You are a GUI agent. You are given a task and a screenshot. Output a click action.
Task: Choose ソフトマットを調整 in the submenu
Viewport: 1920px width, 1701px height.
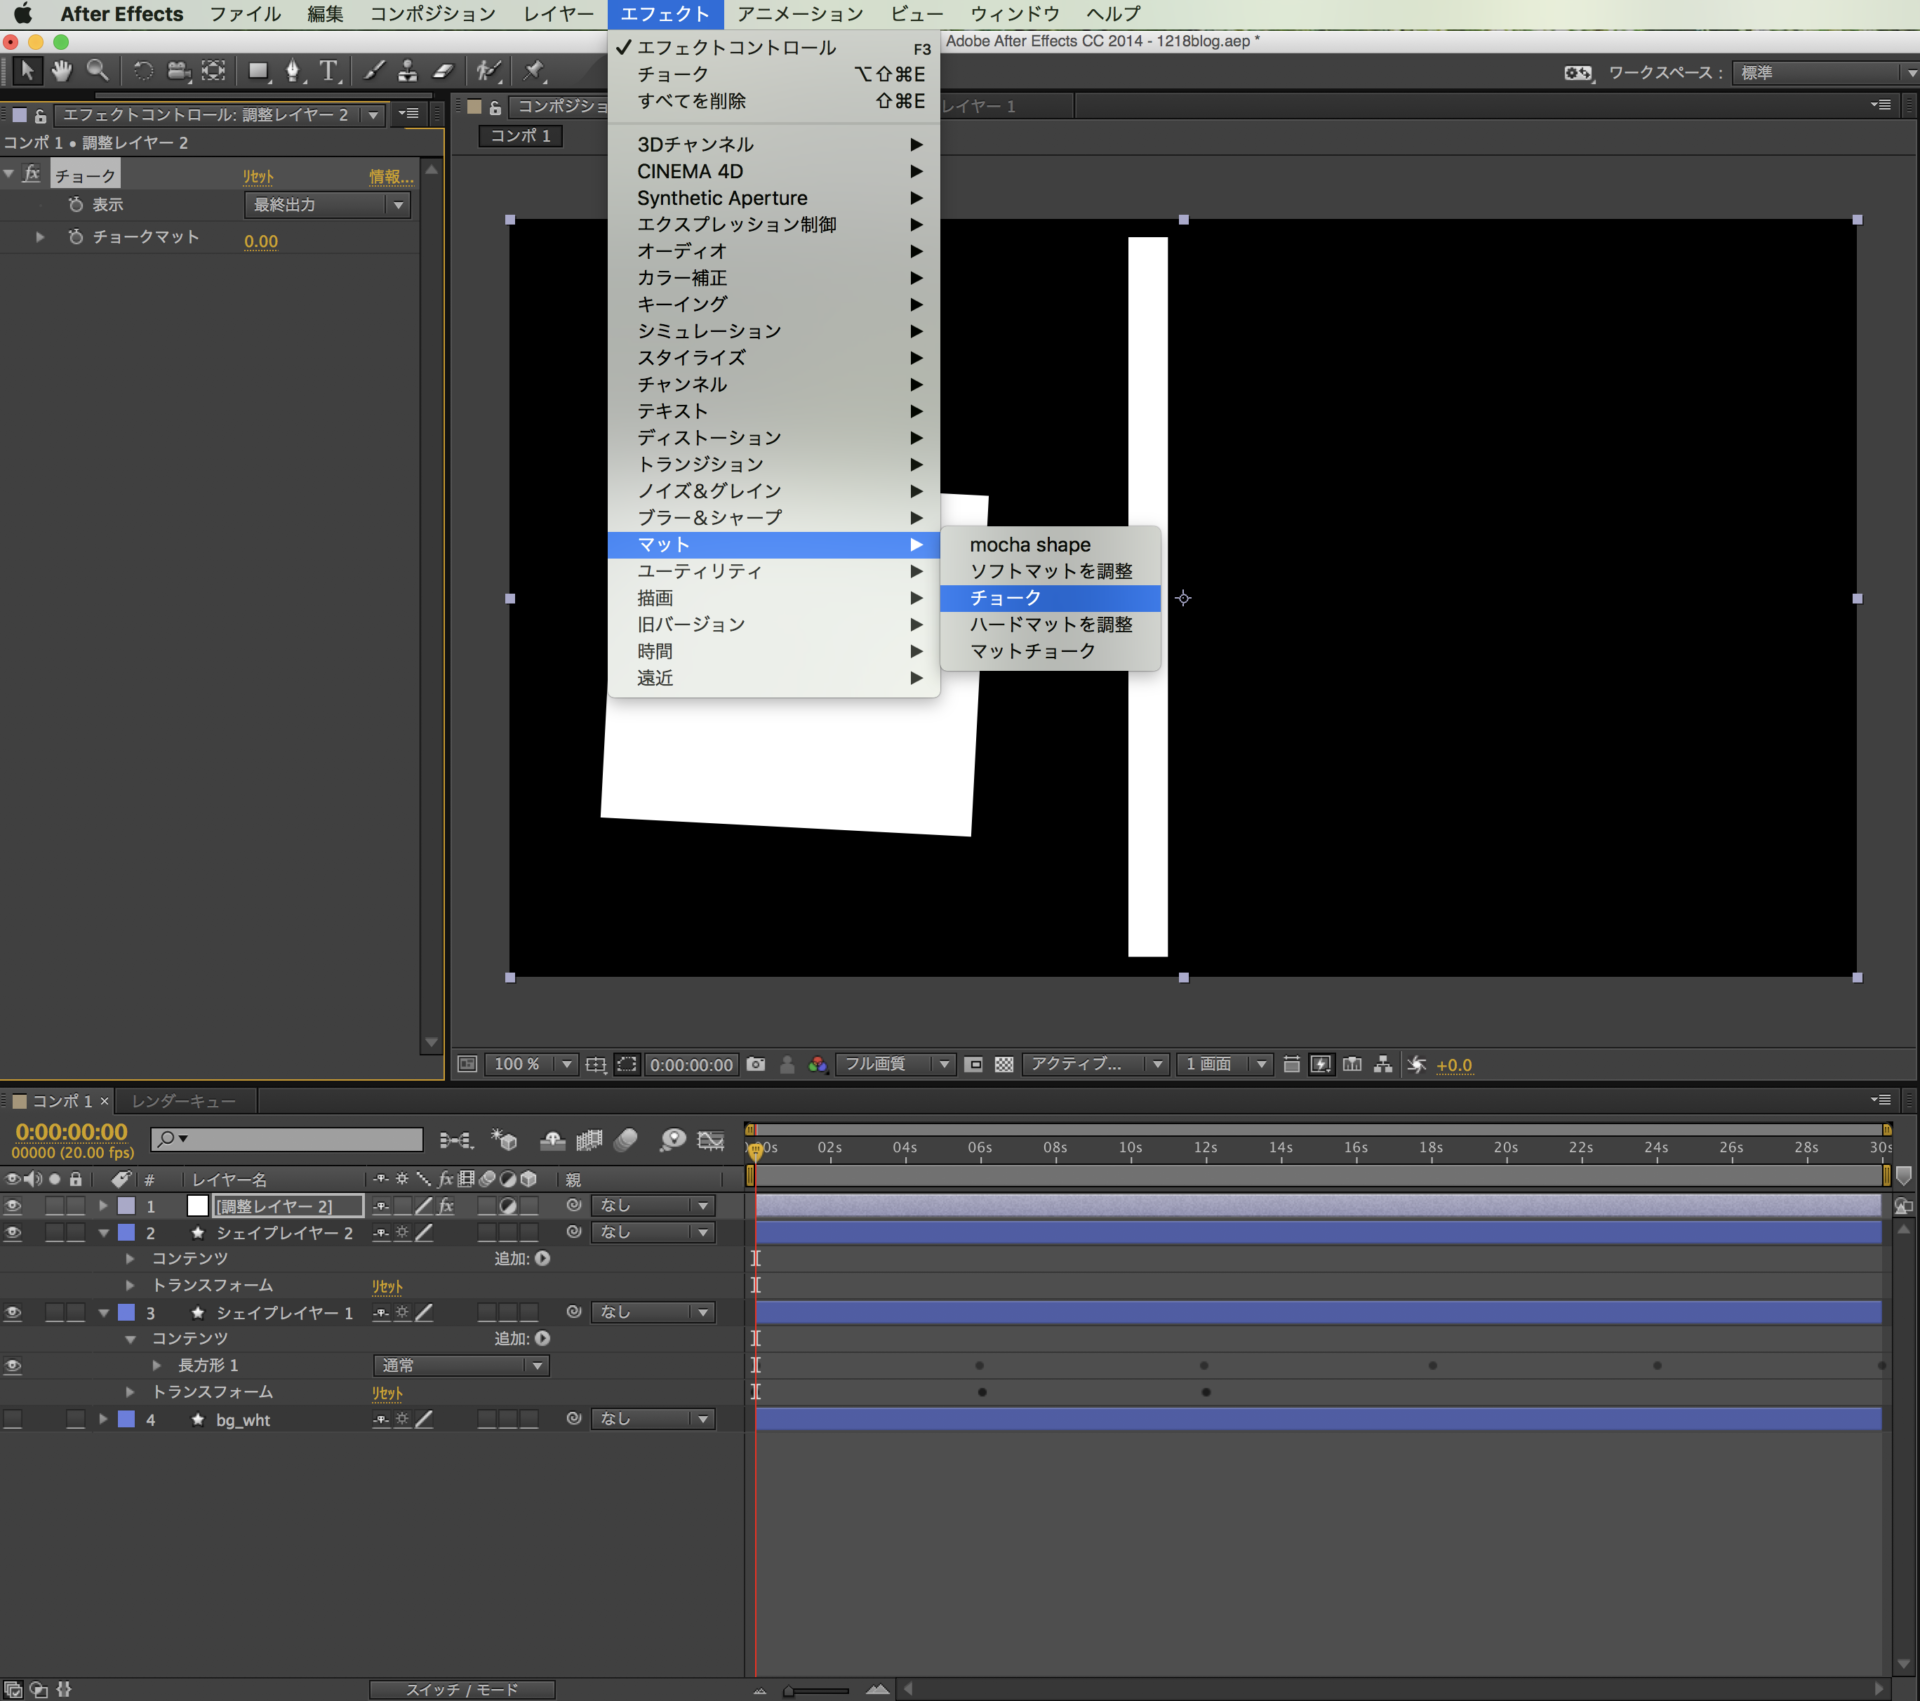1050,571
